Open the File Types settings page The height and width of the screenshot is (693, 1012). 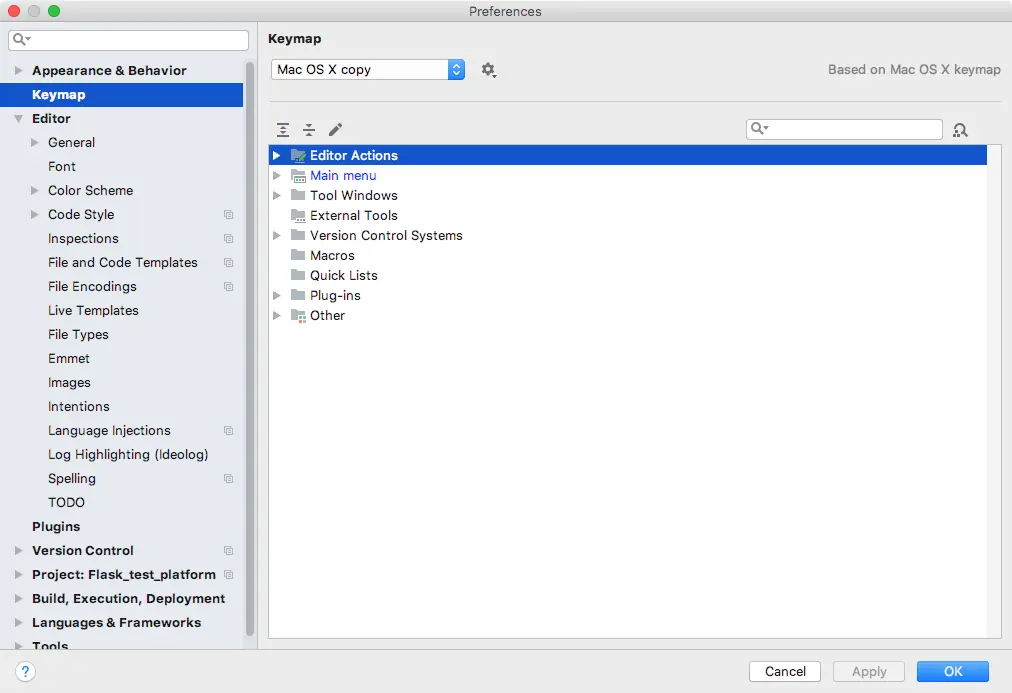(78, 334)
